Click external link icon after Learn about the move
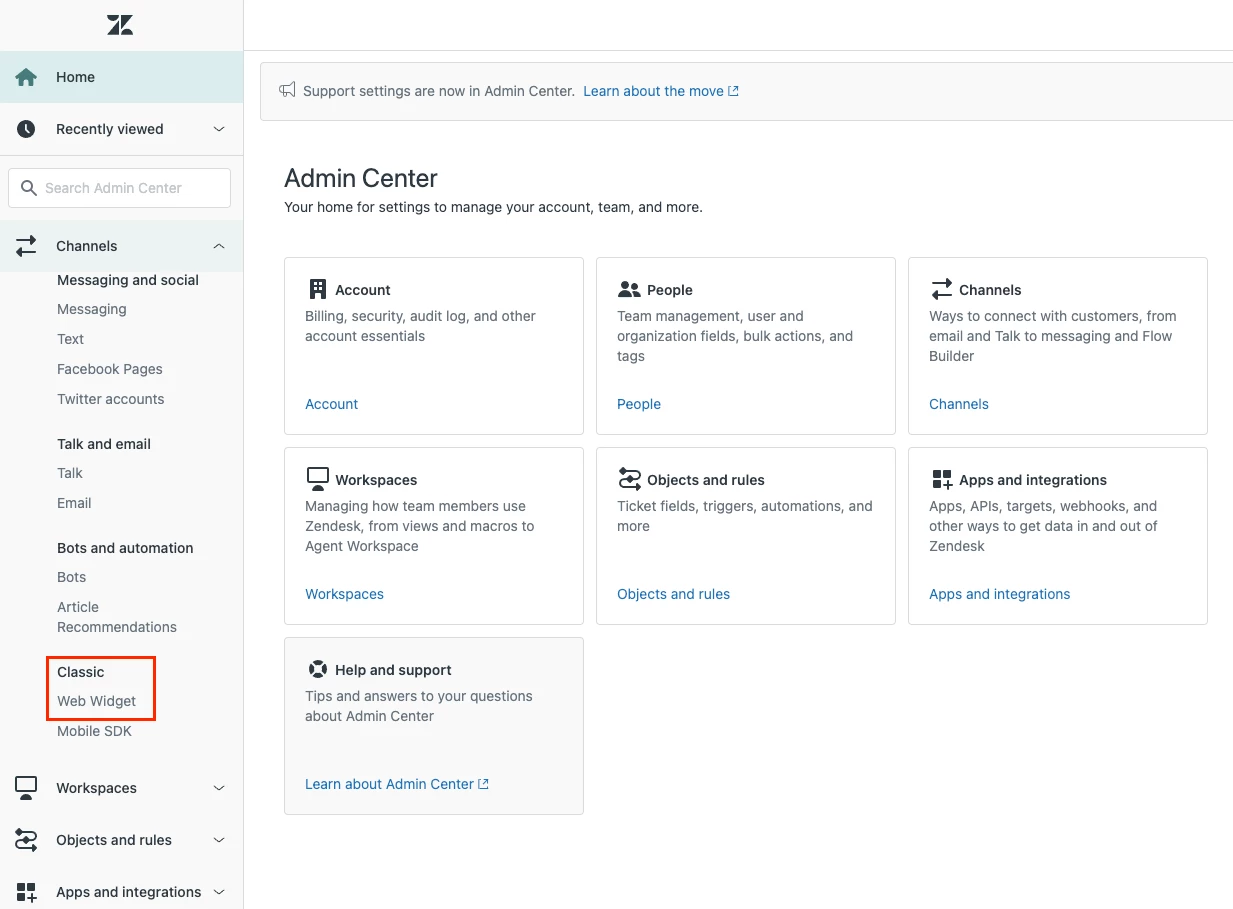Screen dimensions: 1233x909 click(733, 91)
